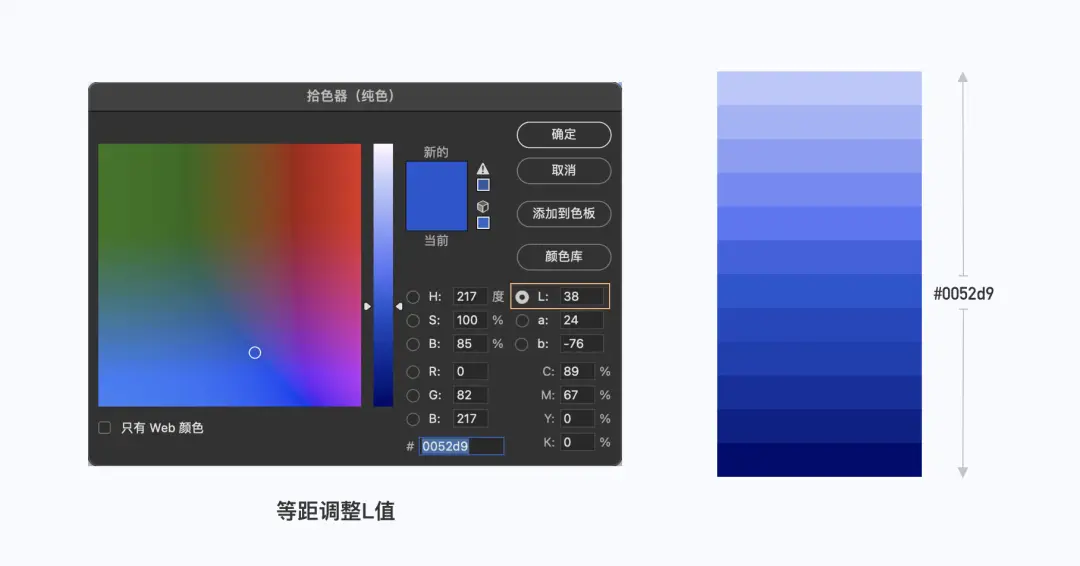
Task: Click the hex field 0052d9
Action: [461, 446]
